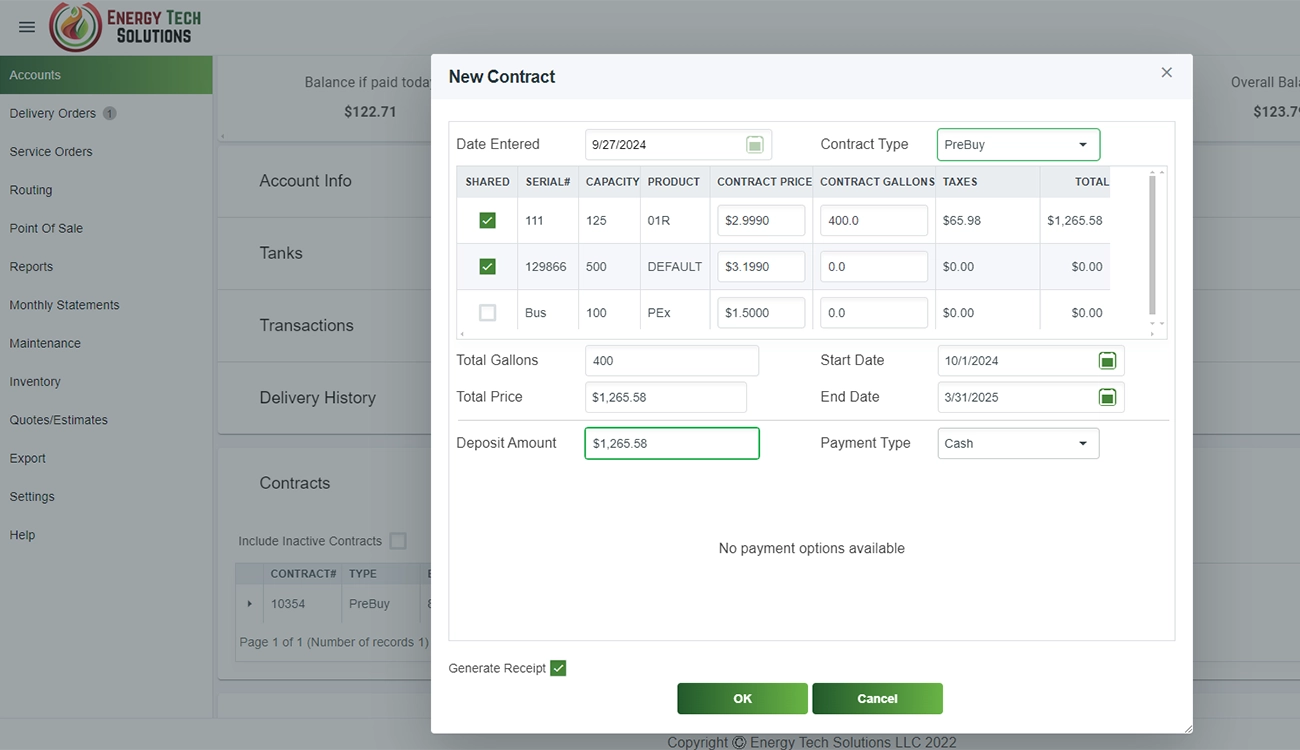This screenshot has width=1300, height=750.
Task: Open the End Date calendar picker
Action: tap(1107, 398)
